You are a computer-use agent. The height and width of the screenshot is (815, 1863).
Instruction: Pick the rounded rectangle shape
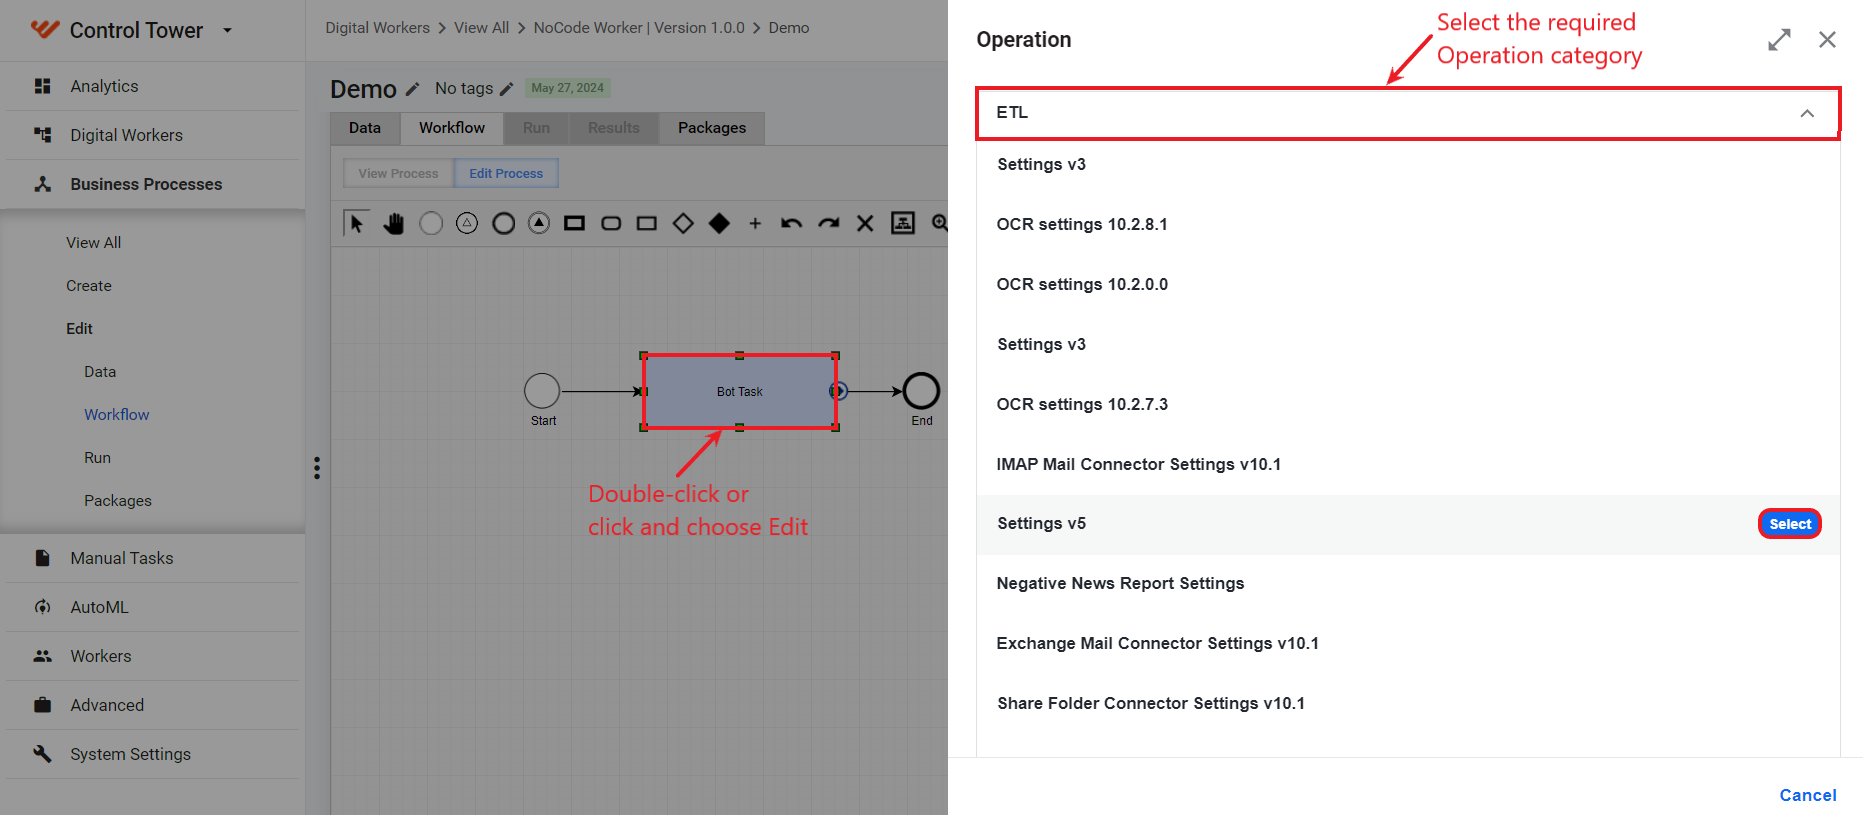click(x=611, y=223)
